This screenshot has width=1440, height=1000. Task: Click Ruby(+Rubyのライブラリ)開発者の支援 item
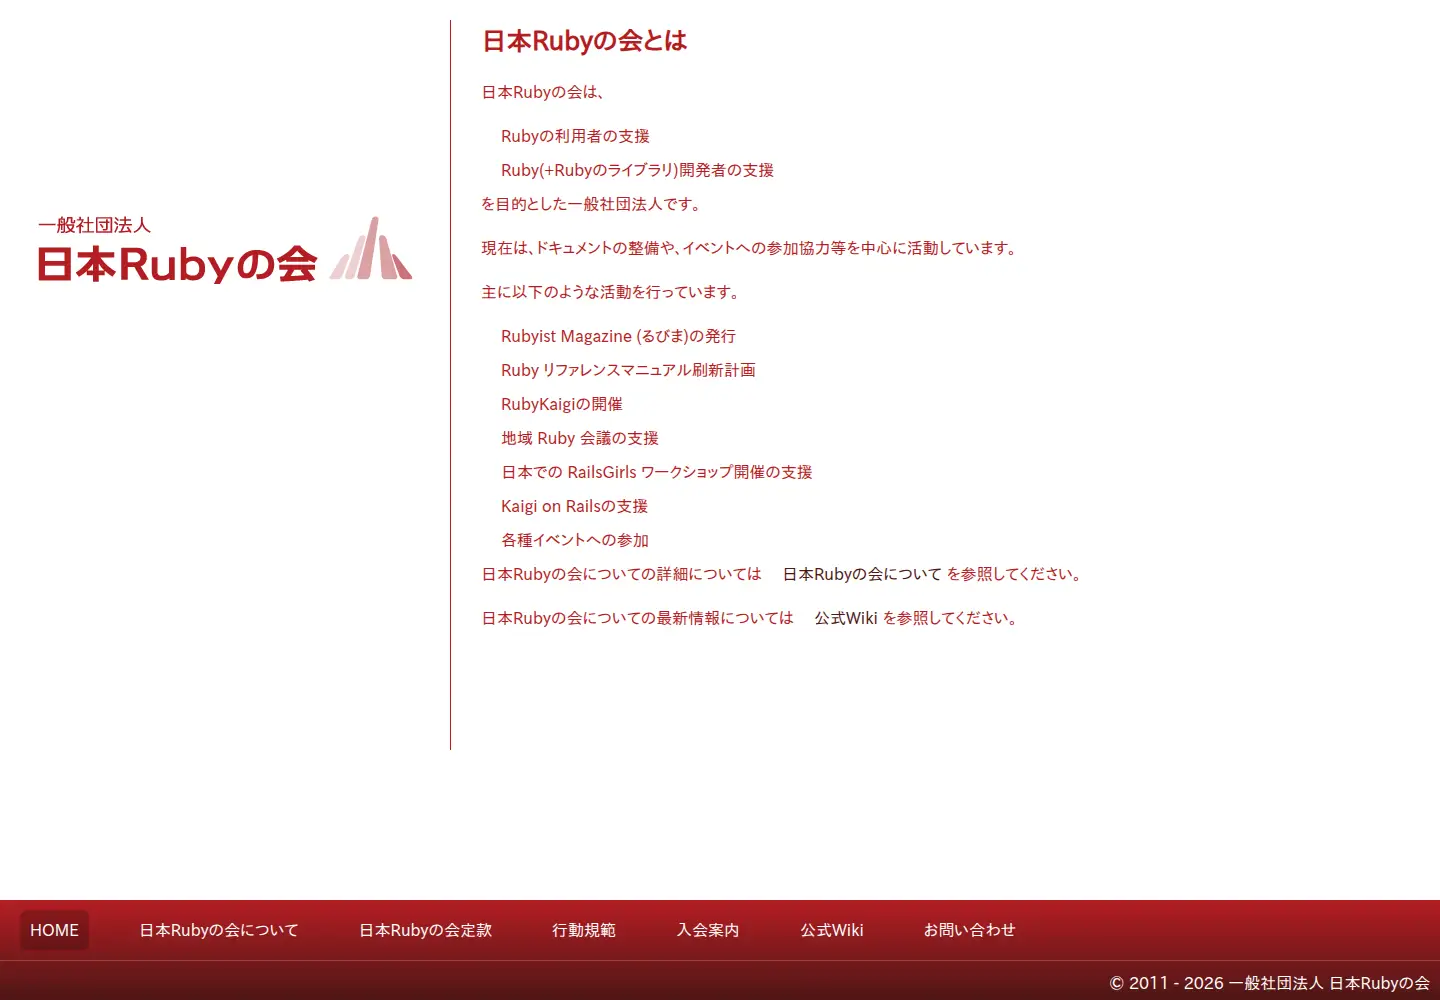(637, 170)
